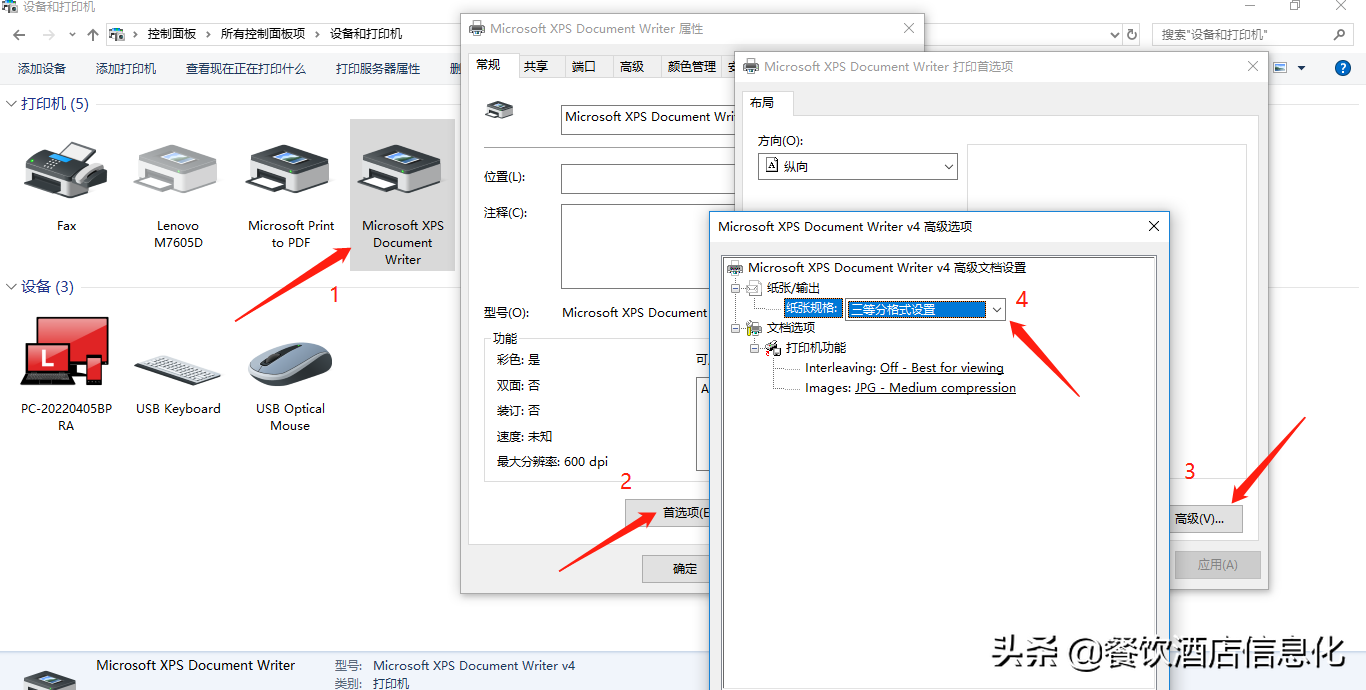Select the Fax printer icon
The height and width of the screenshot is (690, 1366).
click(66, 171)
